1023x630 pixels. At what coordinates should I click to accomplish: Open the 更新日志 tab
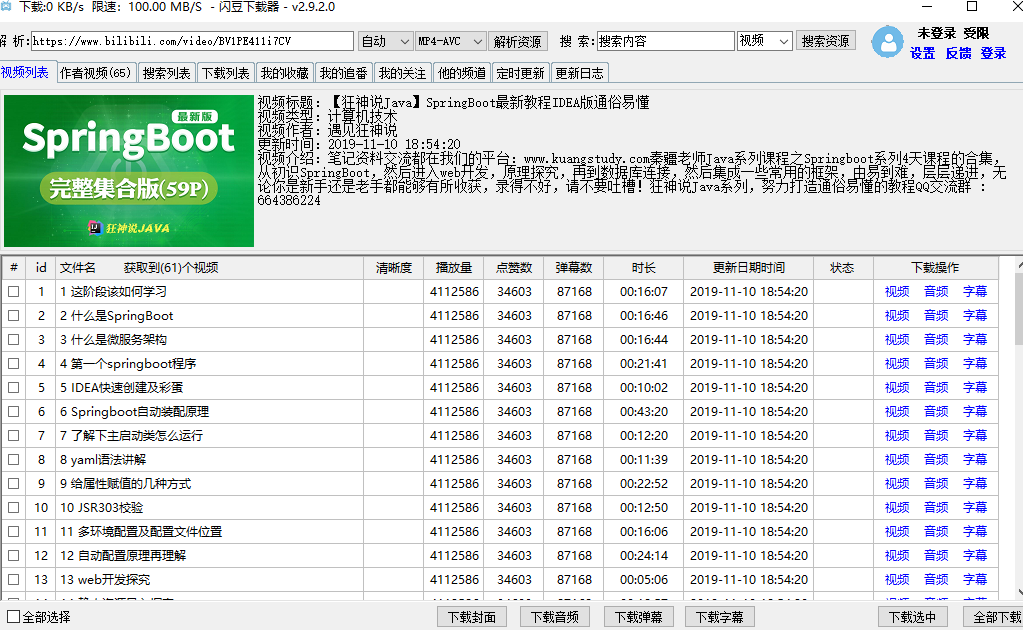tap(580, 73)
